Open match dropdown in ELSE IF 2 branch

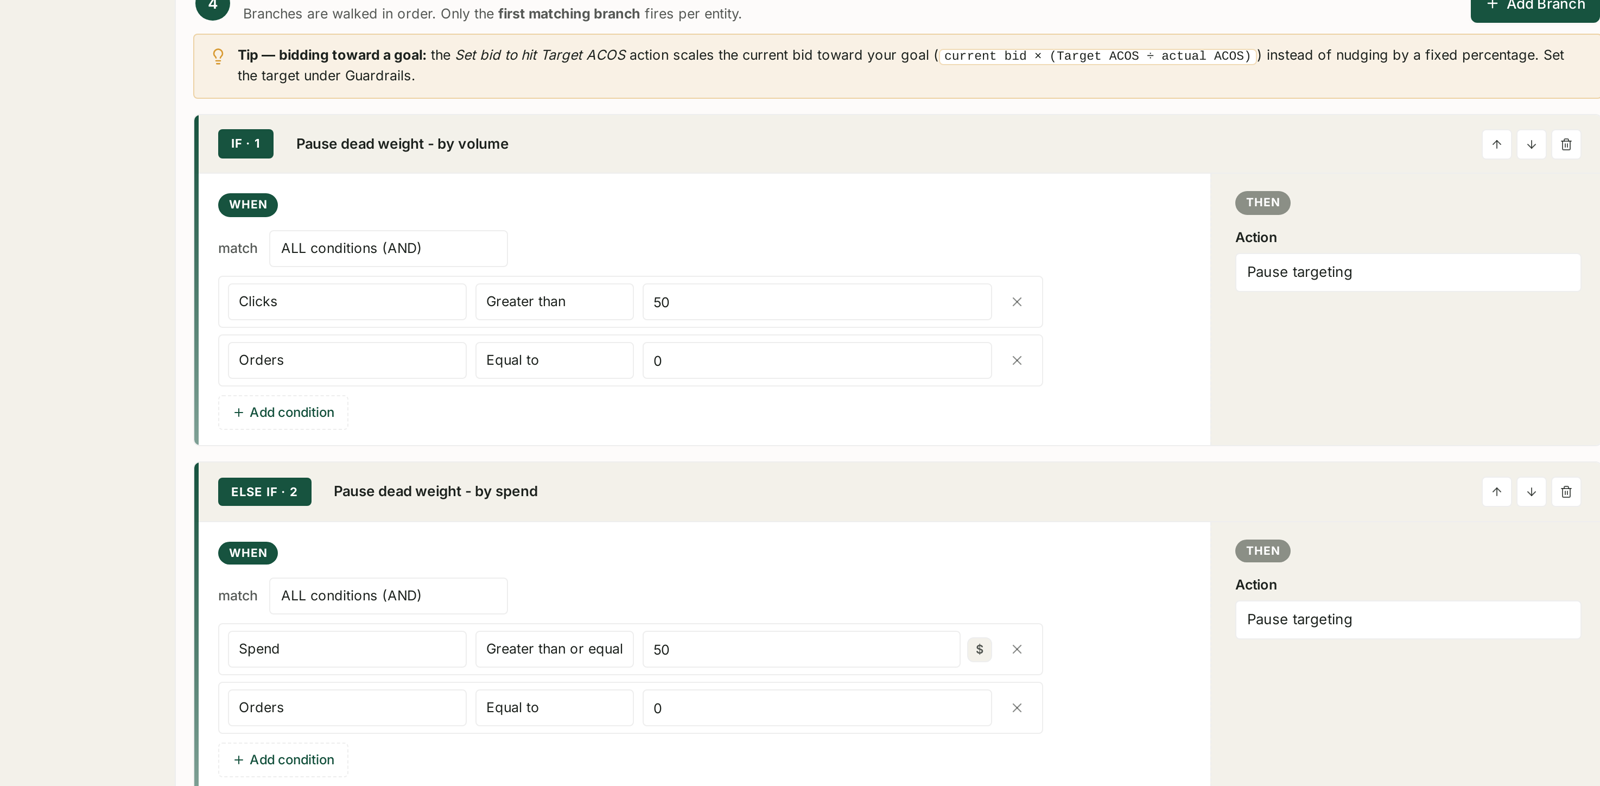click(x=388, y=596)
